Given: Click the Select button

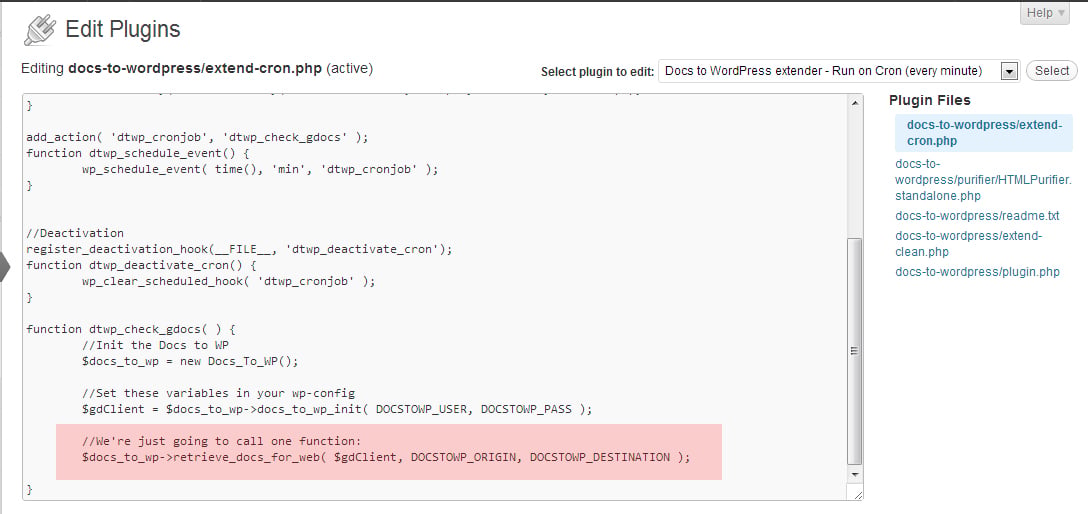Looking at the screenshot, I should click(1052, 71).
